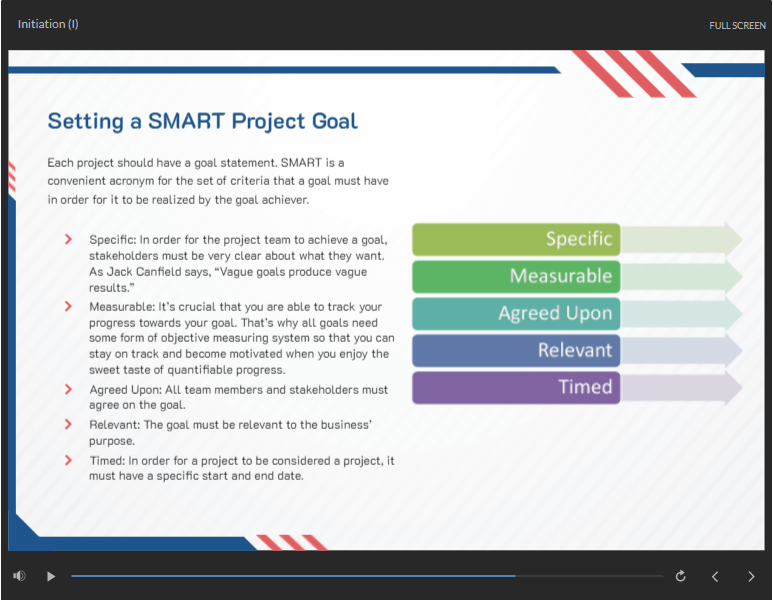
Task: Click the Jack Canfield quote text
Action: (228, 280)
